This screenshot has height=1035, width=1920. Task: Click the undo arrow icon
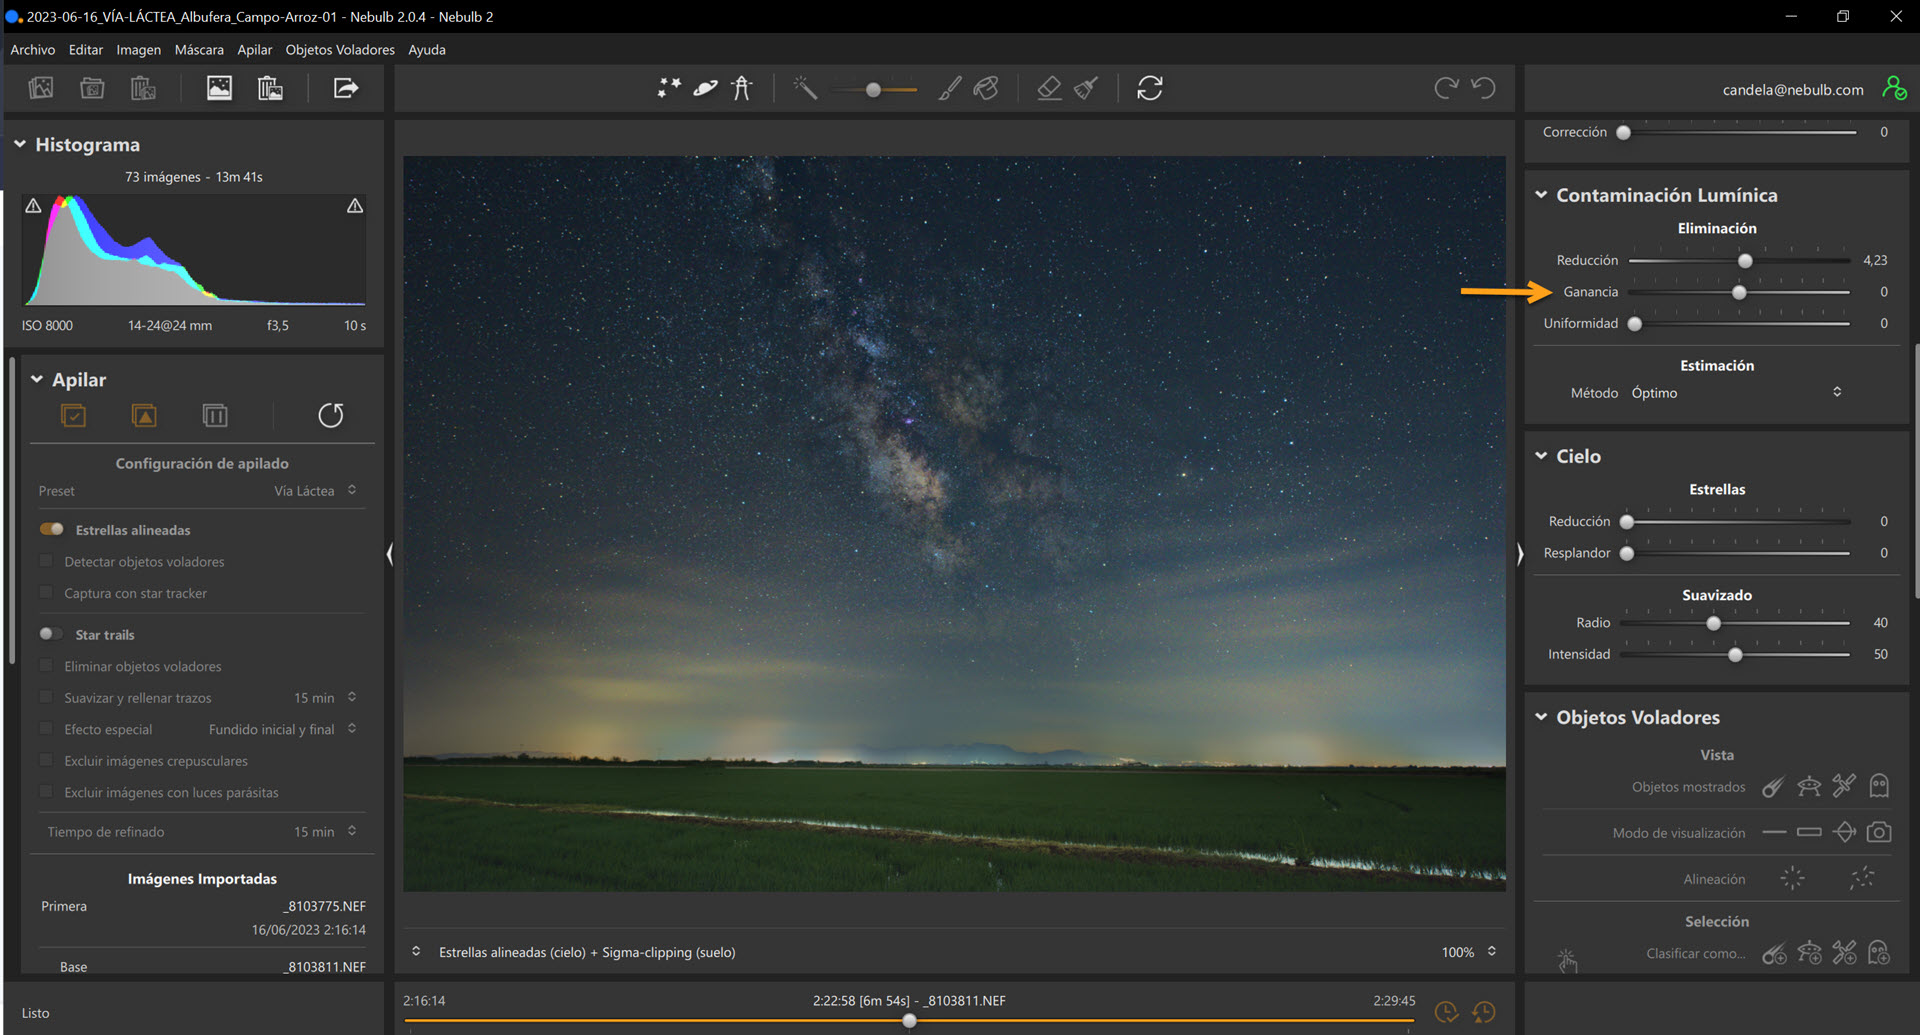click(x=1483, y=89)
